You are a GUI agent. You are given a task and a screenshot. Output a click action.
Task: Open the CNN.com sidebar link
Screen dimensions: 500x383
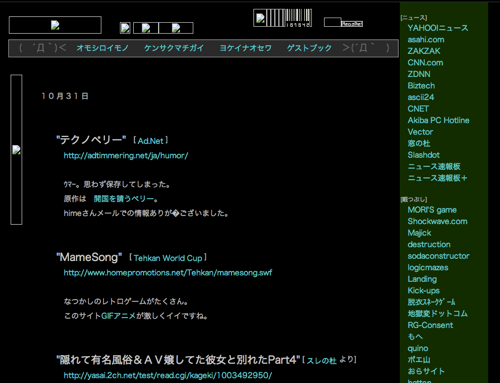pos(425,63)
